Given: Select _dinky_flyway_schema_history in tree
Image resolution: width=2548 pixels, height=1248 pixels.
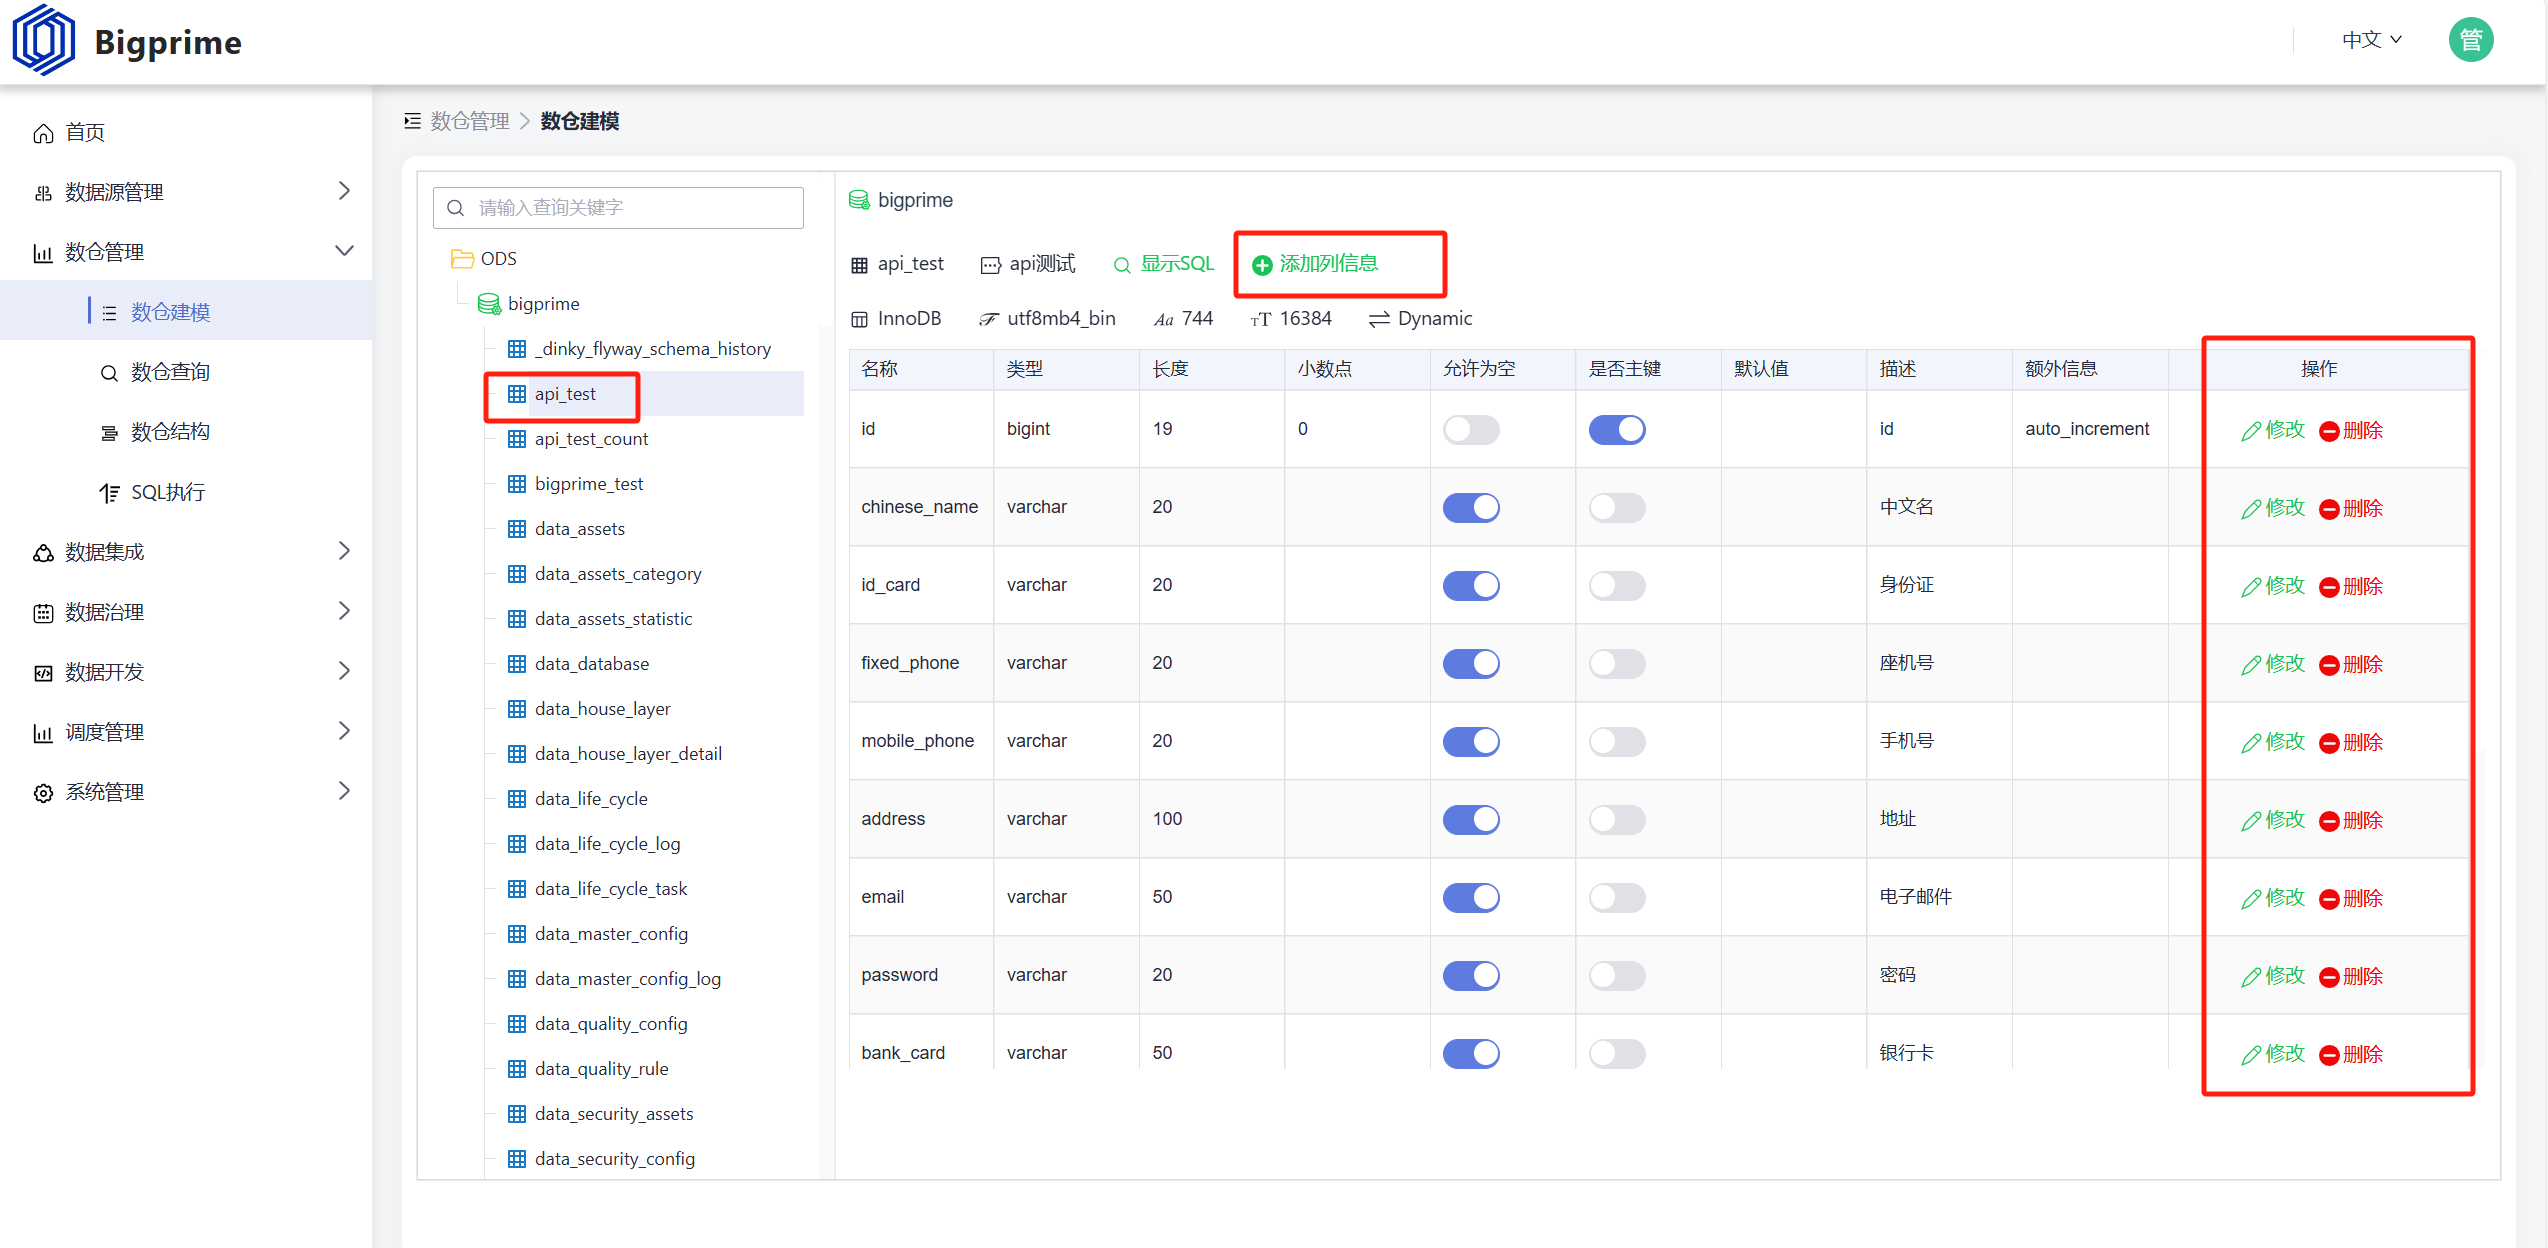Looking at the screenshot, I should (x=653, y=349).
